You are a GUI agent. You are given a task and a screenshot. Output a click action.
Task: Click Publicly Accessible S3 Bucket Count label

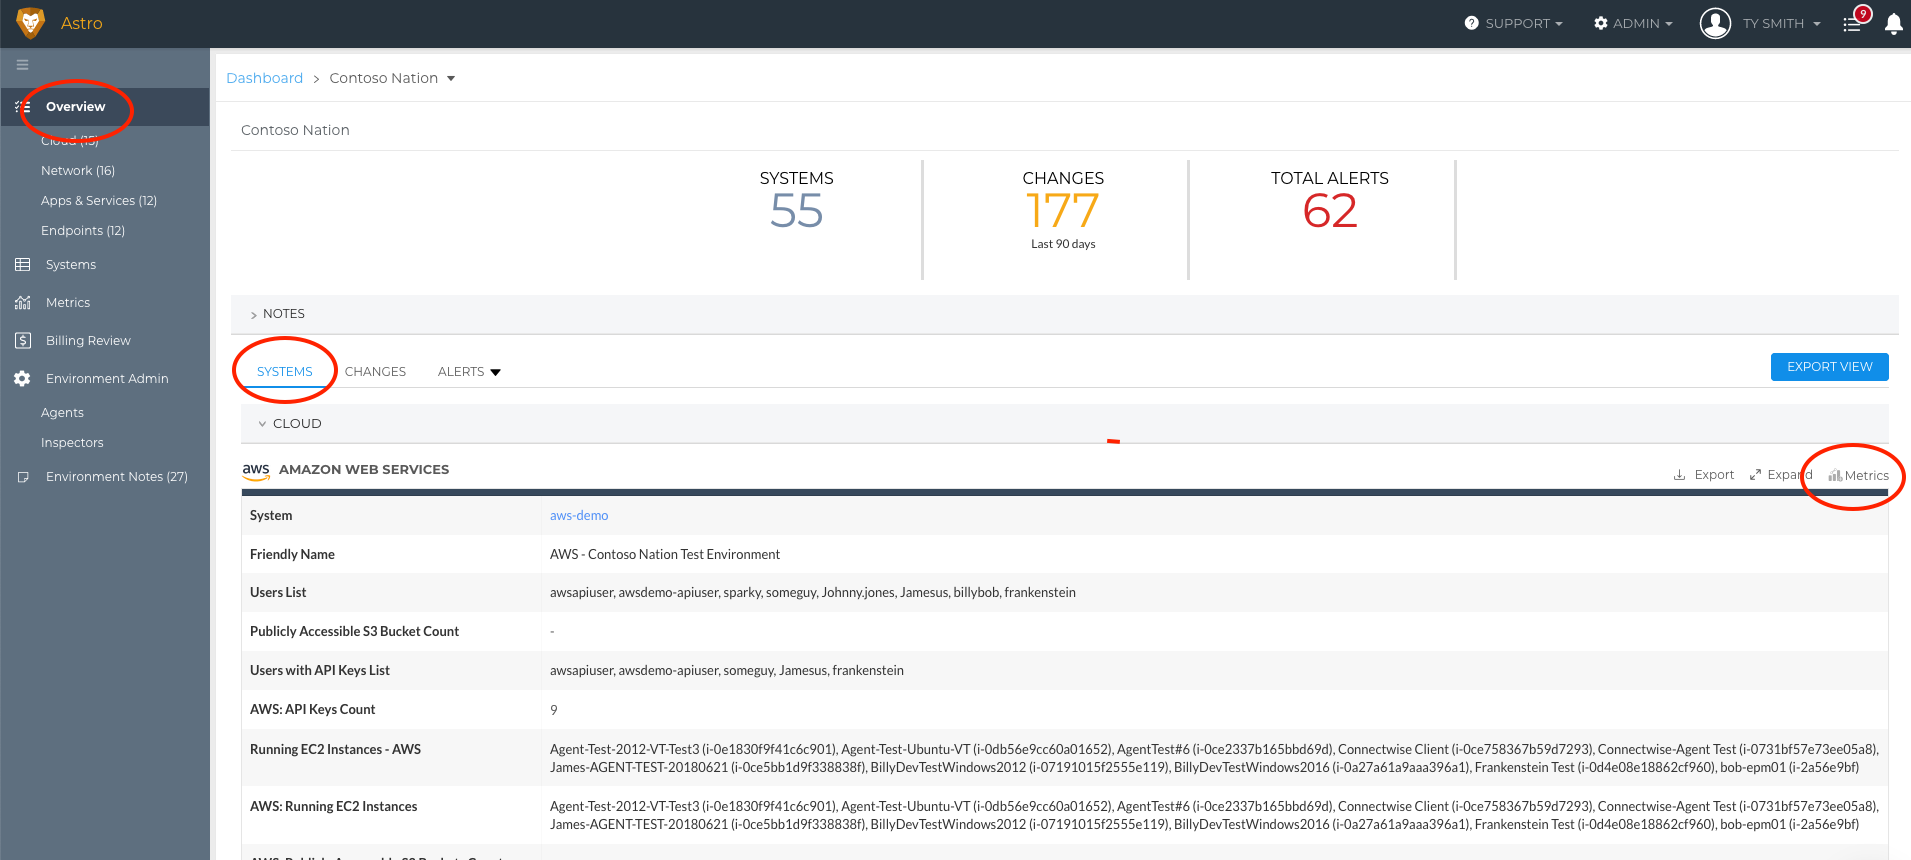click(x=354, y=632)
